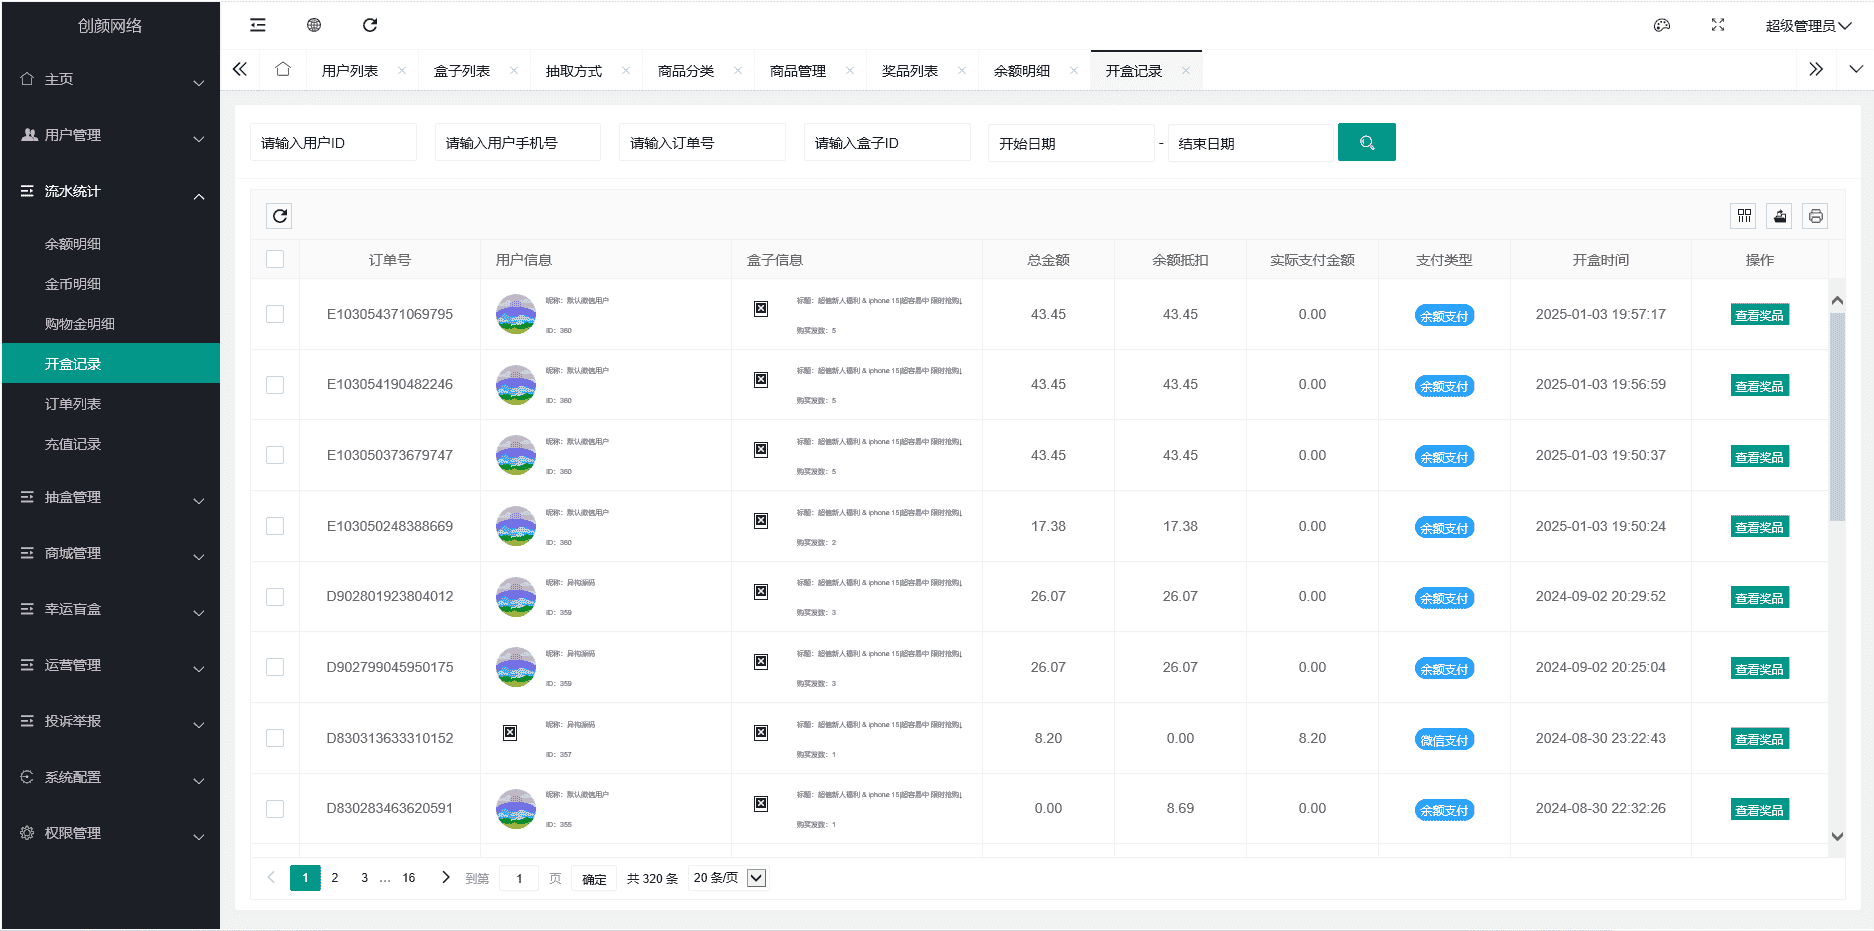Go to page 2 of results

(x=335, y=878)
